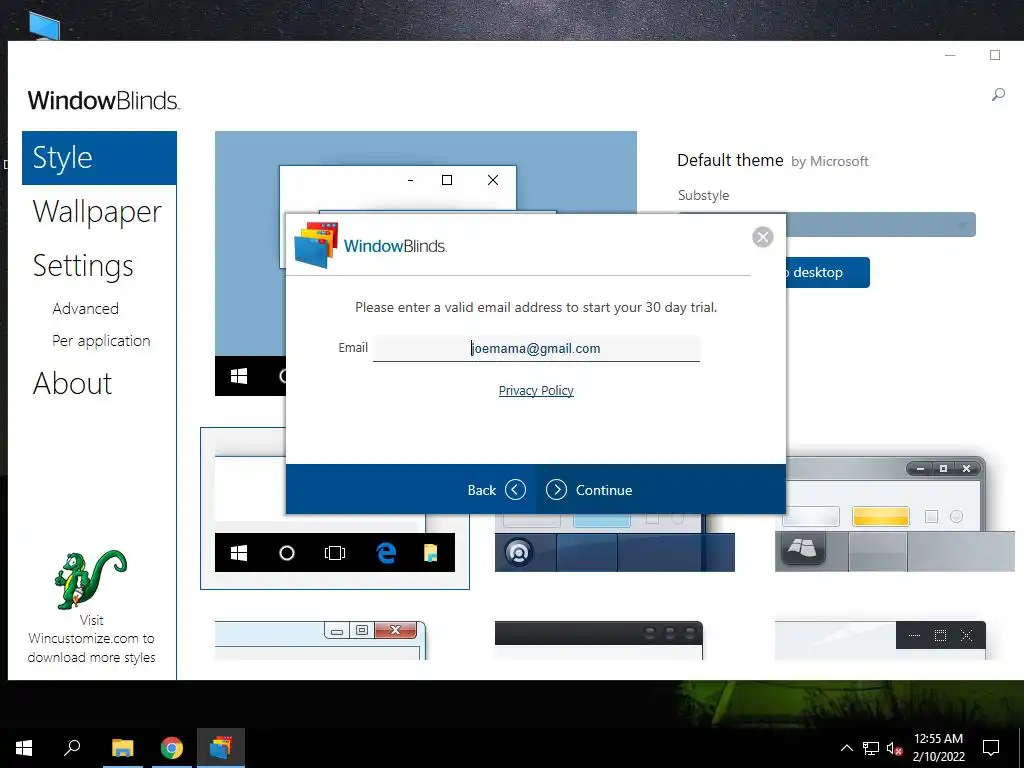Switch to the Wallpaper tab
This screenshot has height=768, width=1024.
tap(97, 212)
